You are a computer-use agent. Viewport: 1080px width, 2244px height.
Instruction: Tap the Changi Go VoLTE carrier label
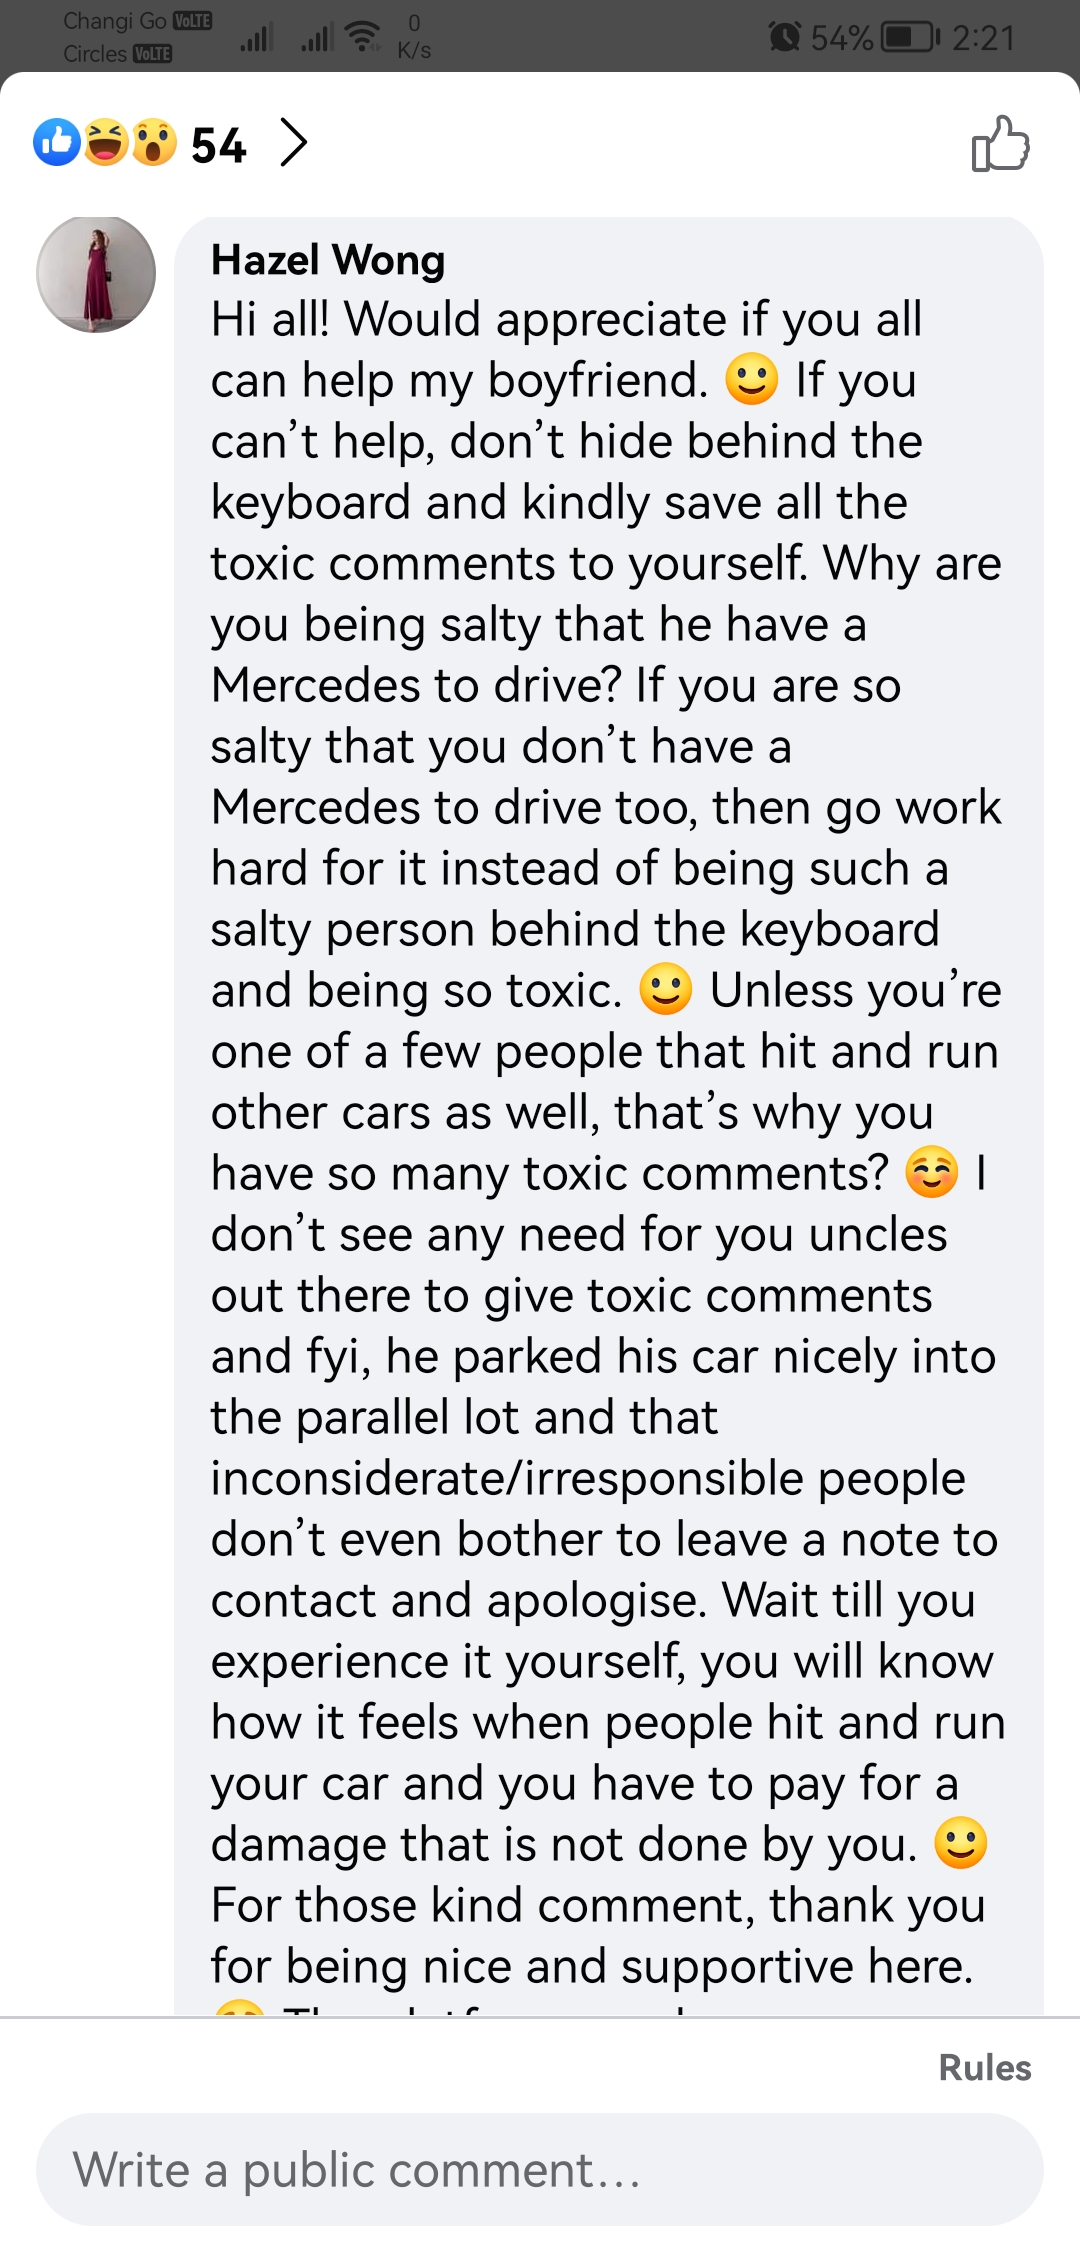pos(138,21)
